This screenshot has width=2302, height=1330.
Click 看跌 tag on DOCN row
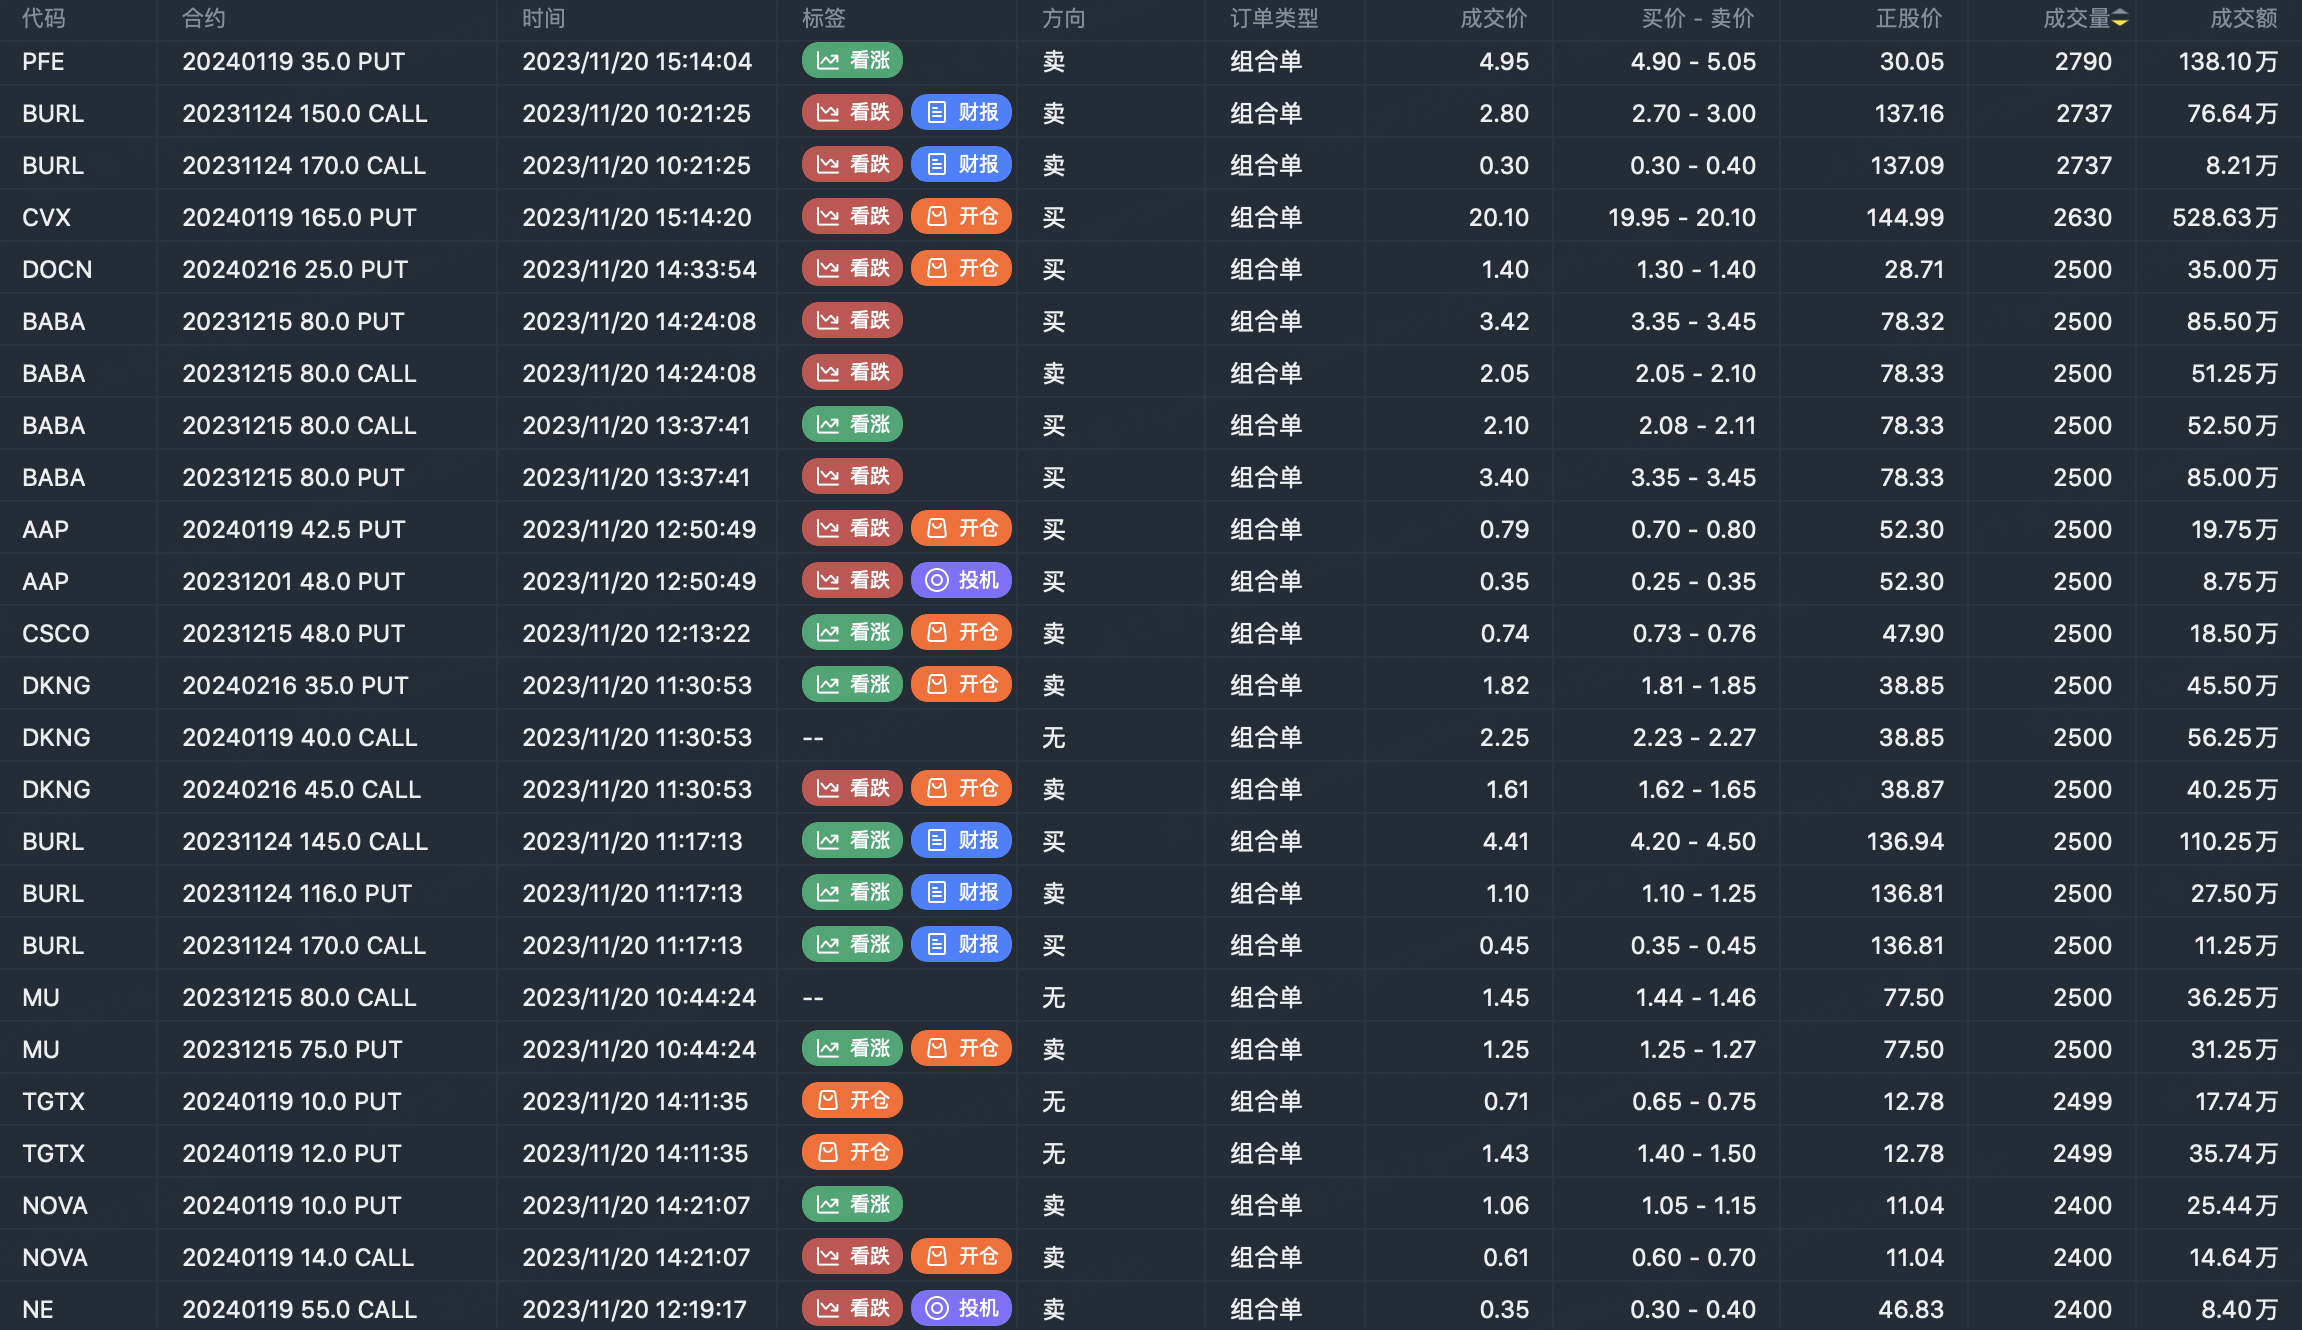[x=852, y=269]
